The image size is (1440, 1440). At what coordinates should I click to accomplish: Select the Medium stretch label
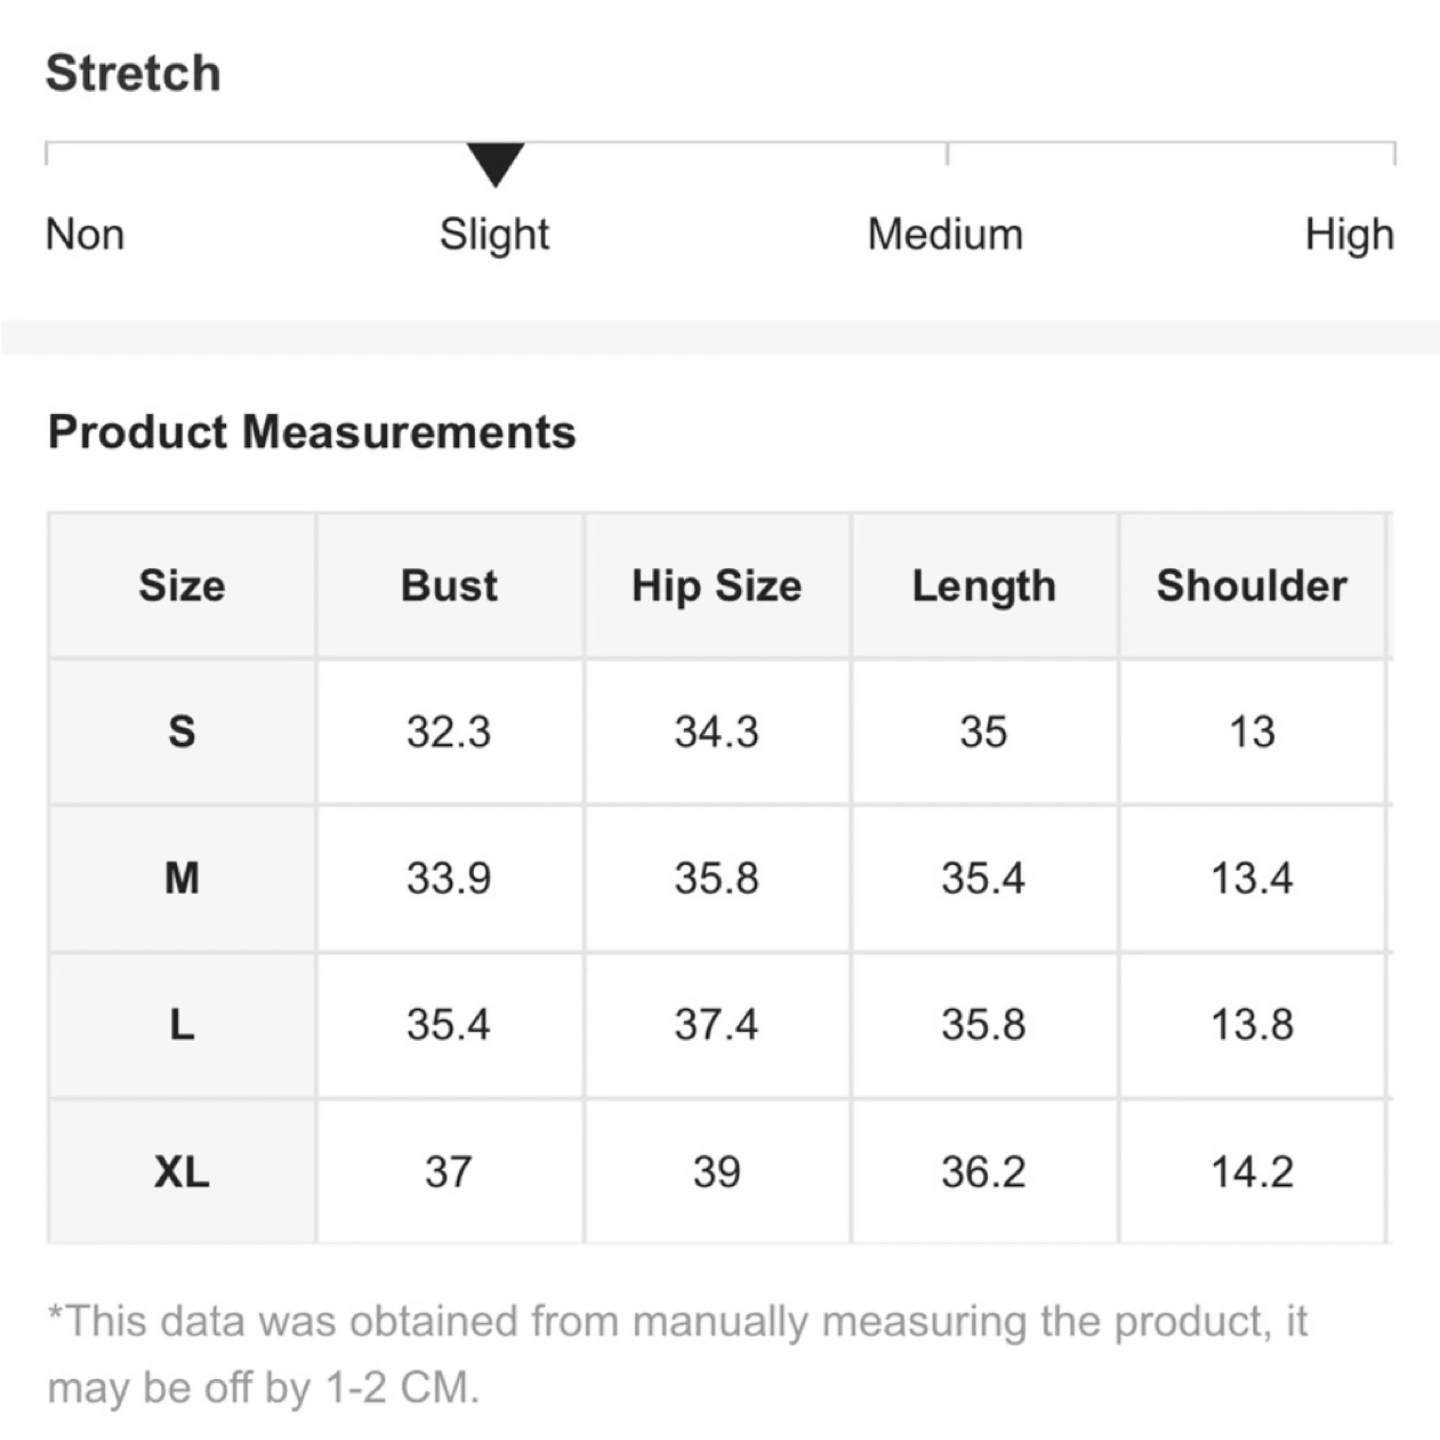tap(945, 235)
